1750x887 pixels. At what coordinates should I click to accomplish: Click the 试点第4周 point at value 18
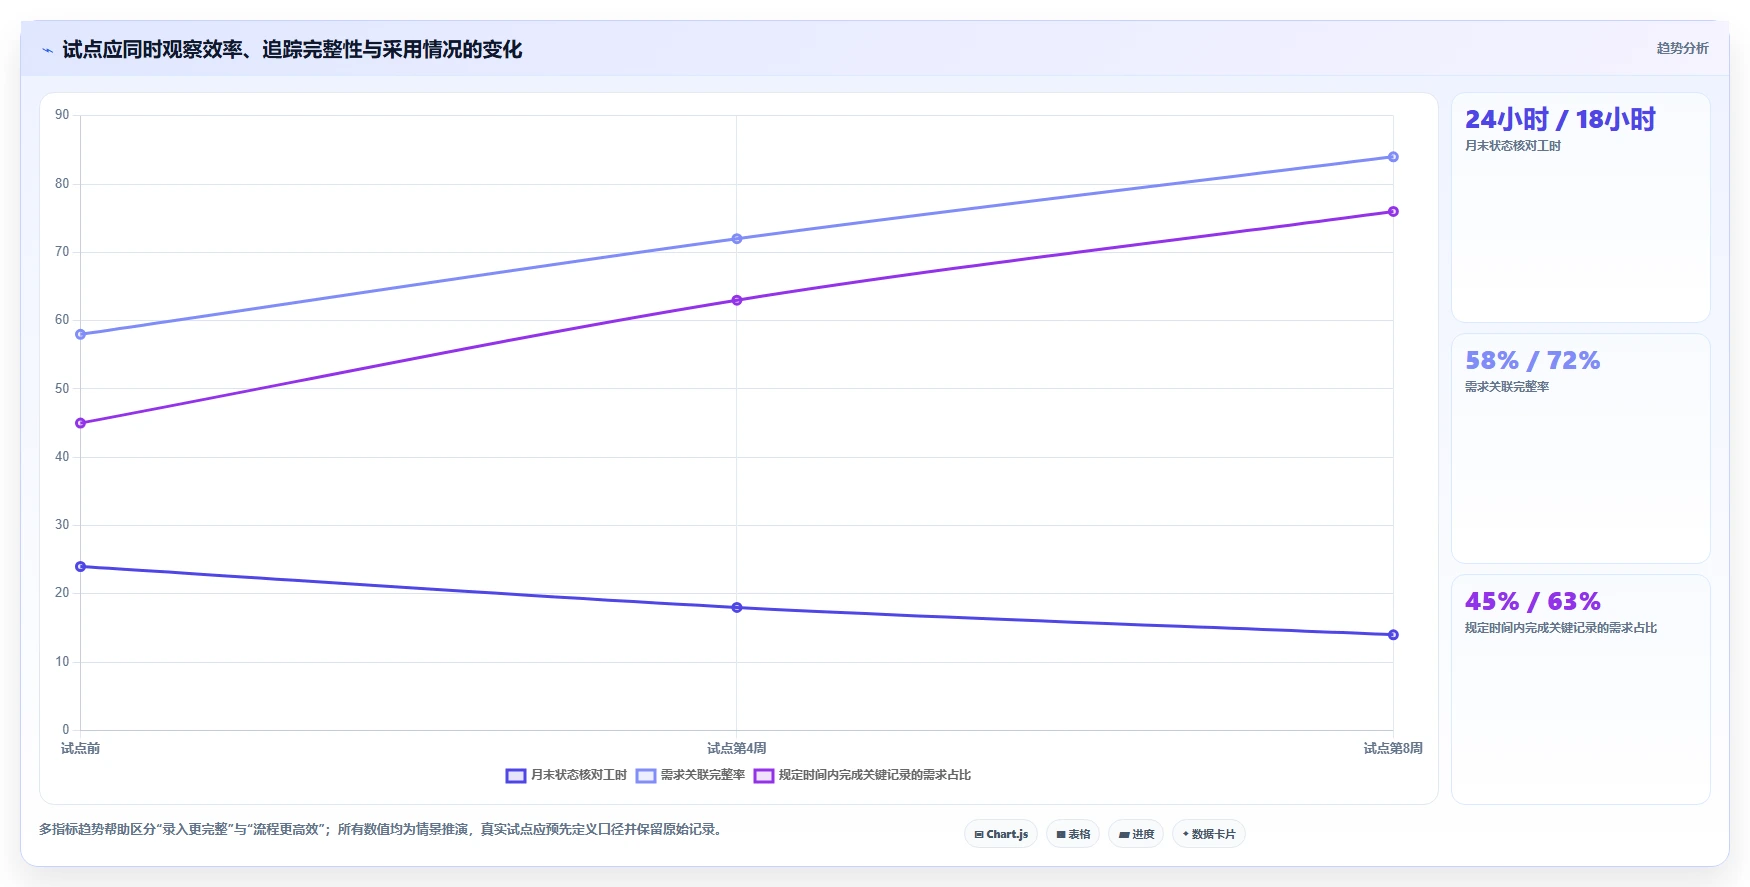737,608
